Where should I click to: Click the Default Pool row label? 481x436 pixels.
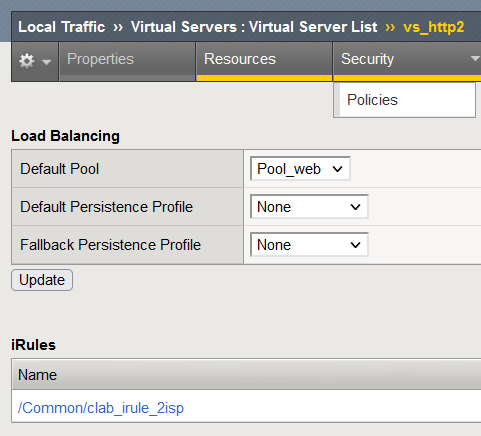60,169
